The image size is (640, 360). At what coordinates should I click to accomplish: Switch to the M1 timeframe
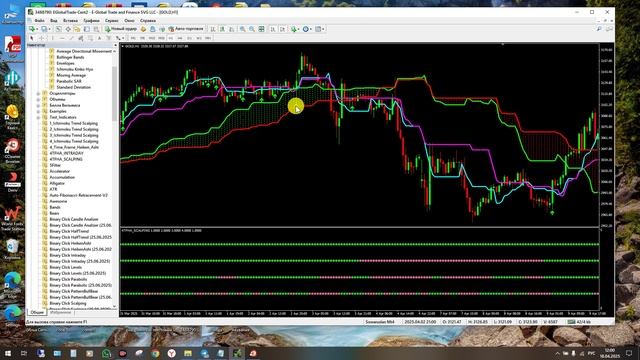pos(133,38)
